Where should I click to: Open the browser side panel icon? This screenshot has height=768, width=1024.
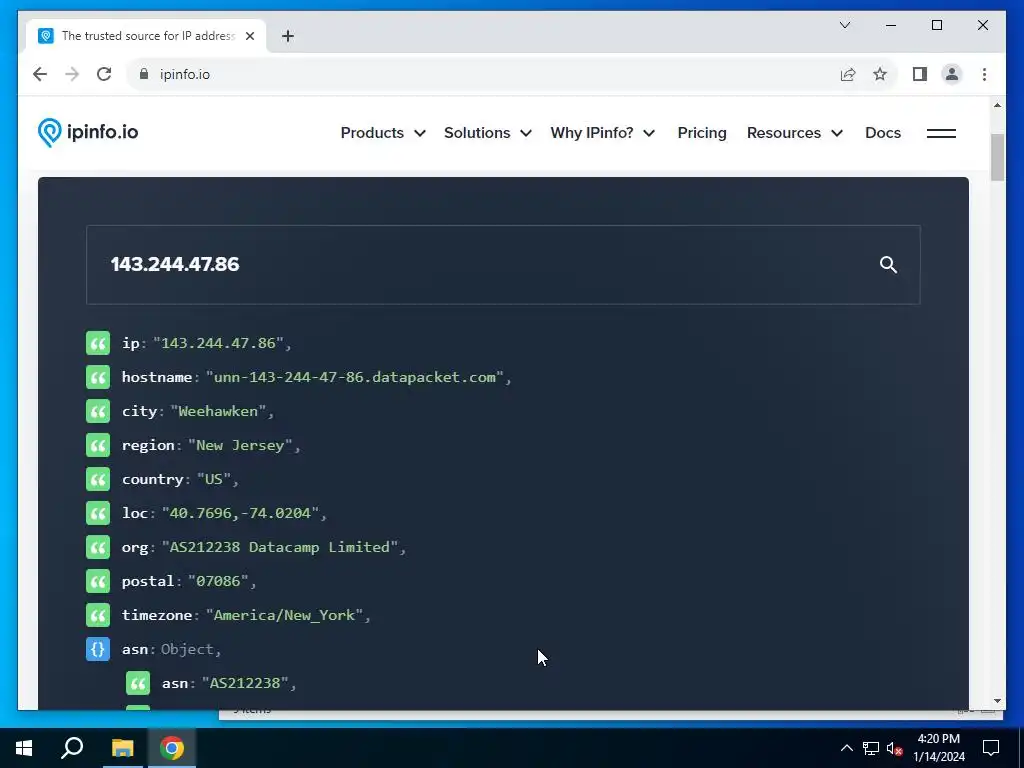(x=920, y=74)
